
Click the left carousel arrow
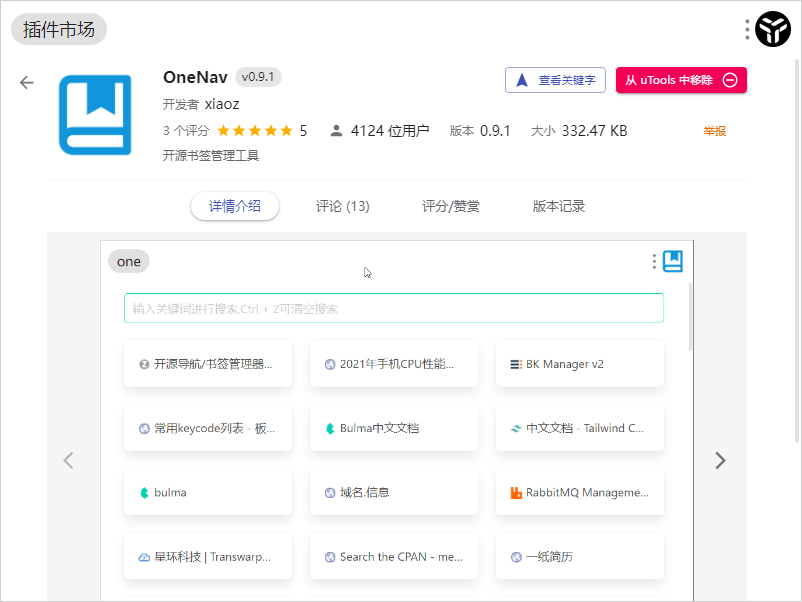point(68,460)
